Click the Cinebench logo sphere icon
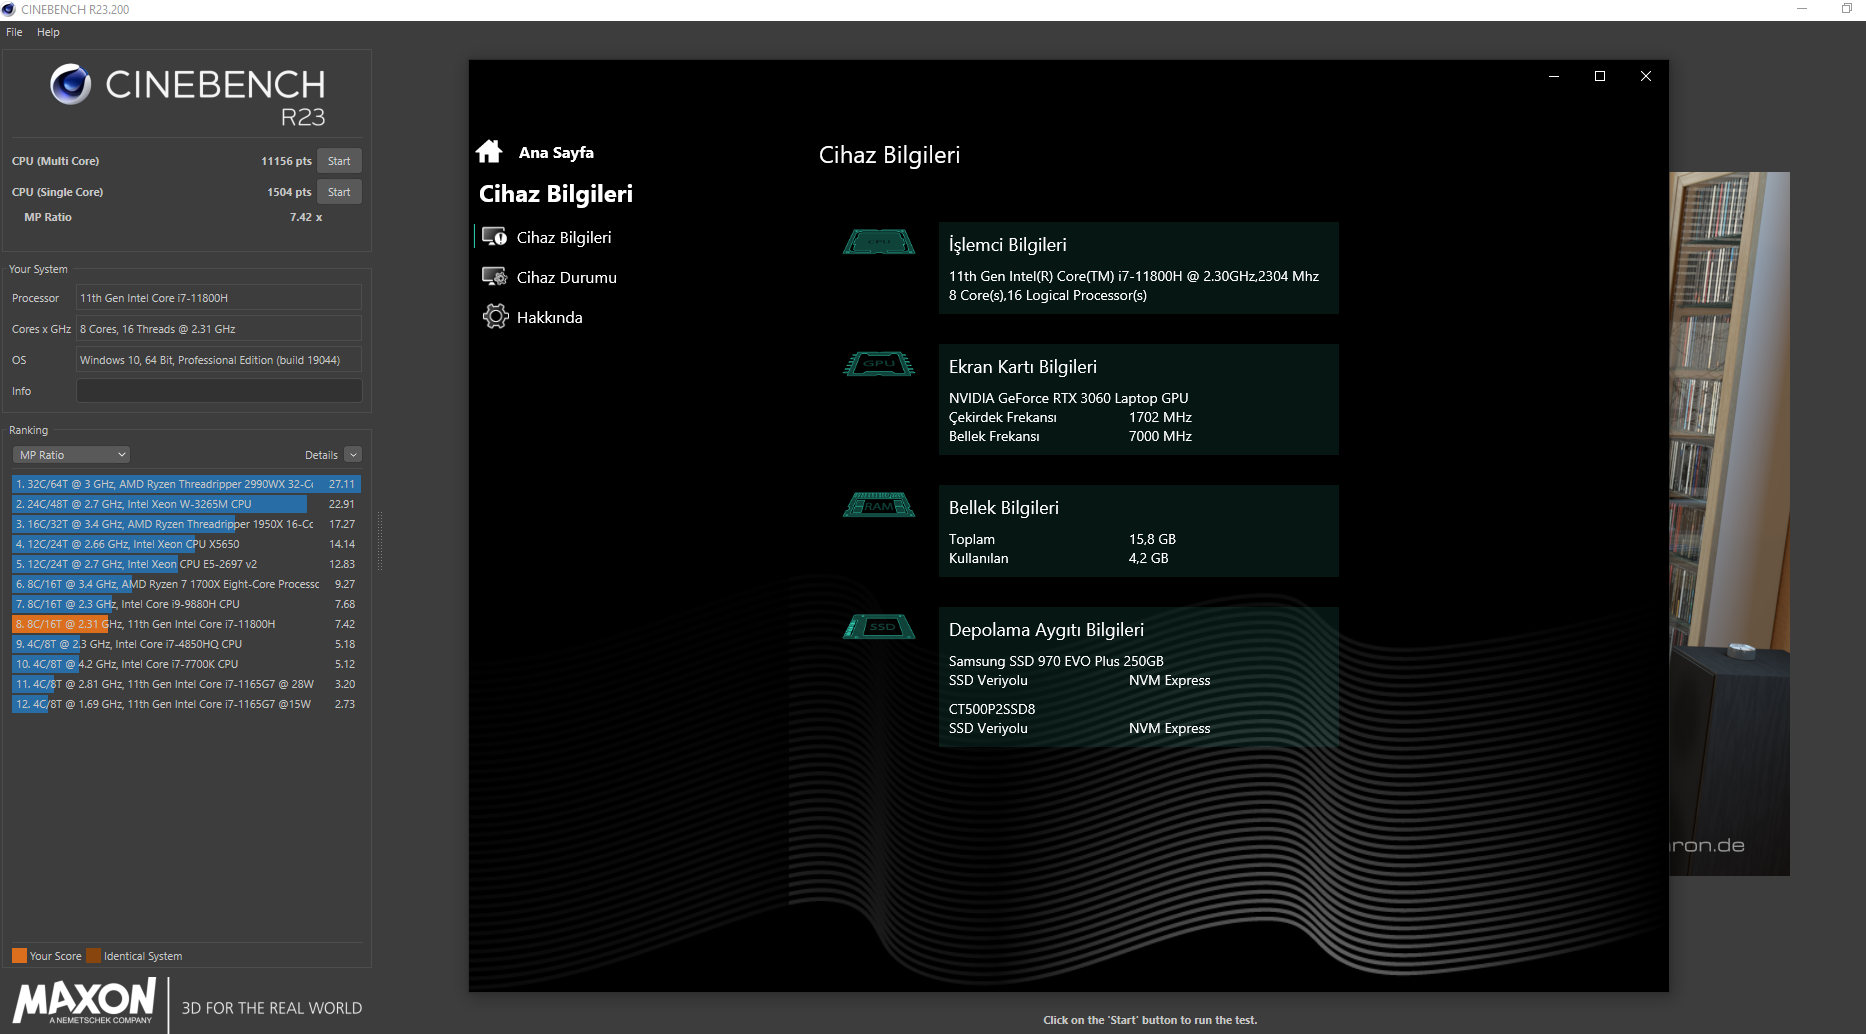The image size is (1866, 1034). coord(71,85)
